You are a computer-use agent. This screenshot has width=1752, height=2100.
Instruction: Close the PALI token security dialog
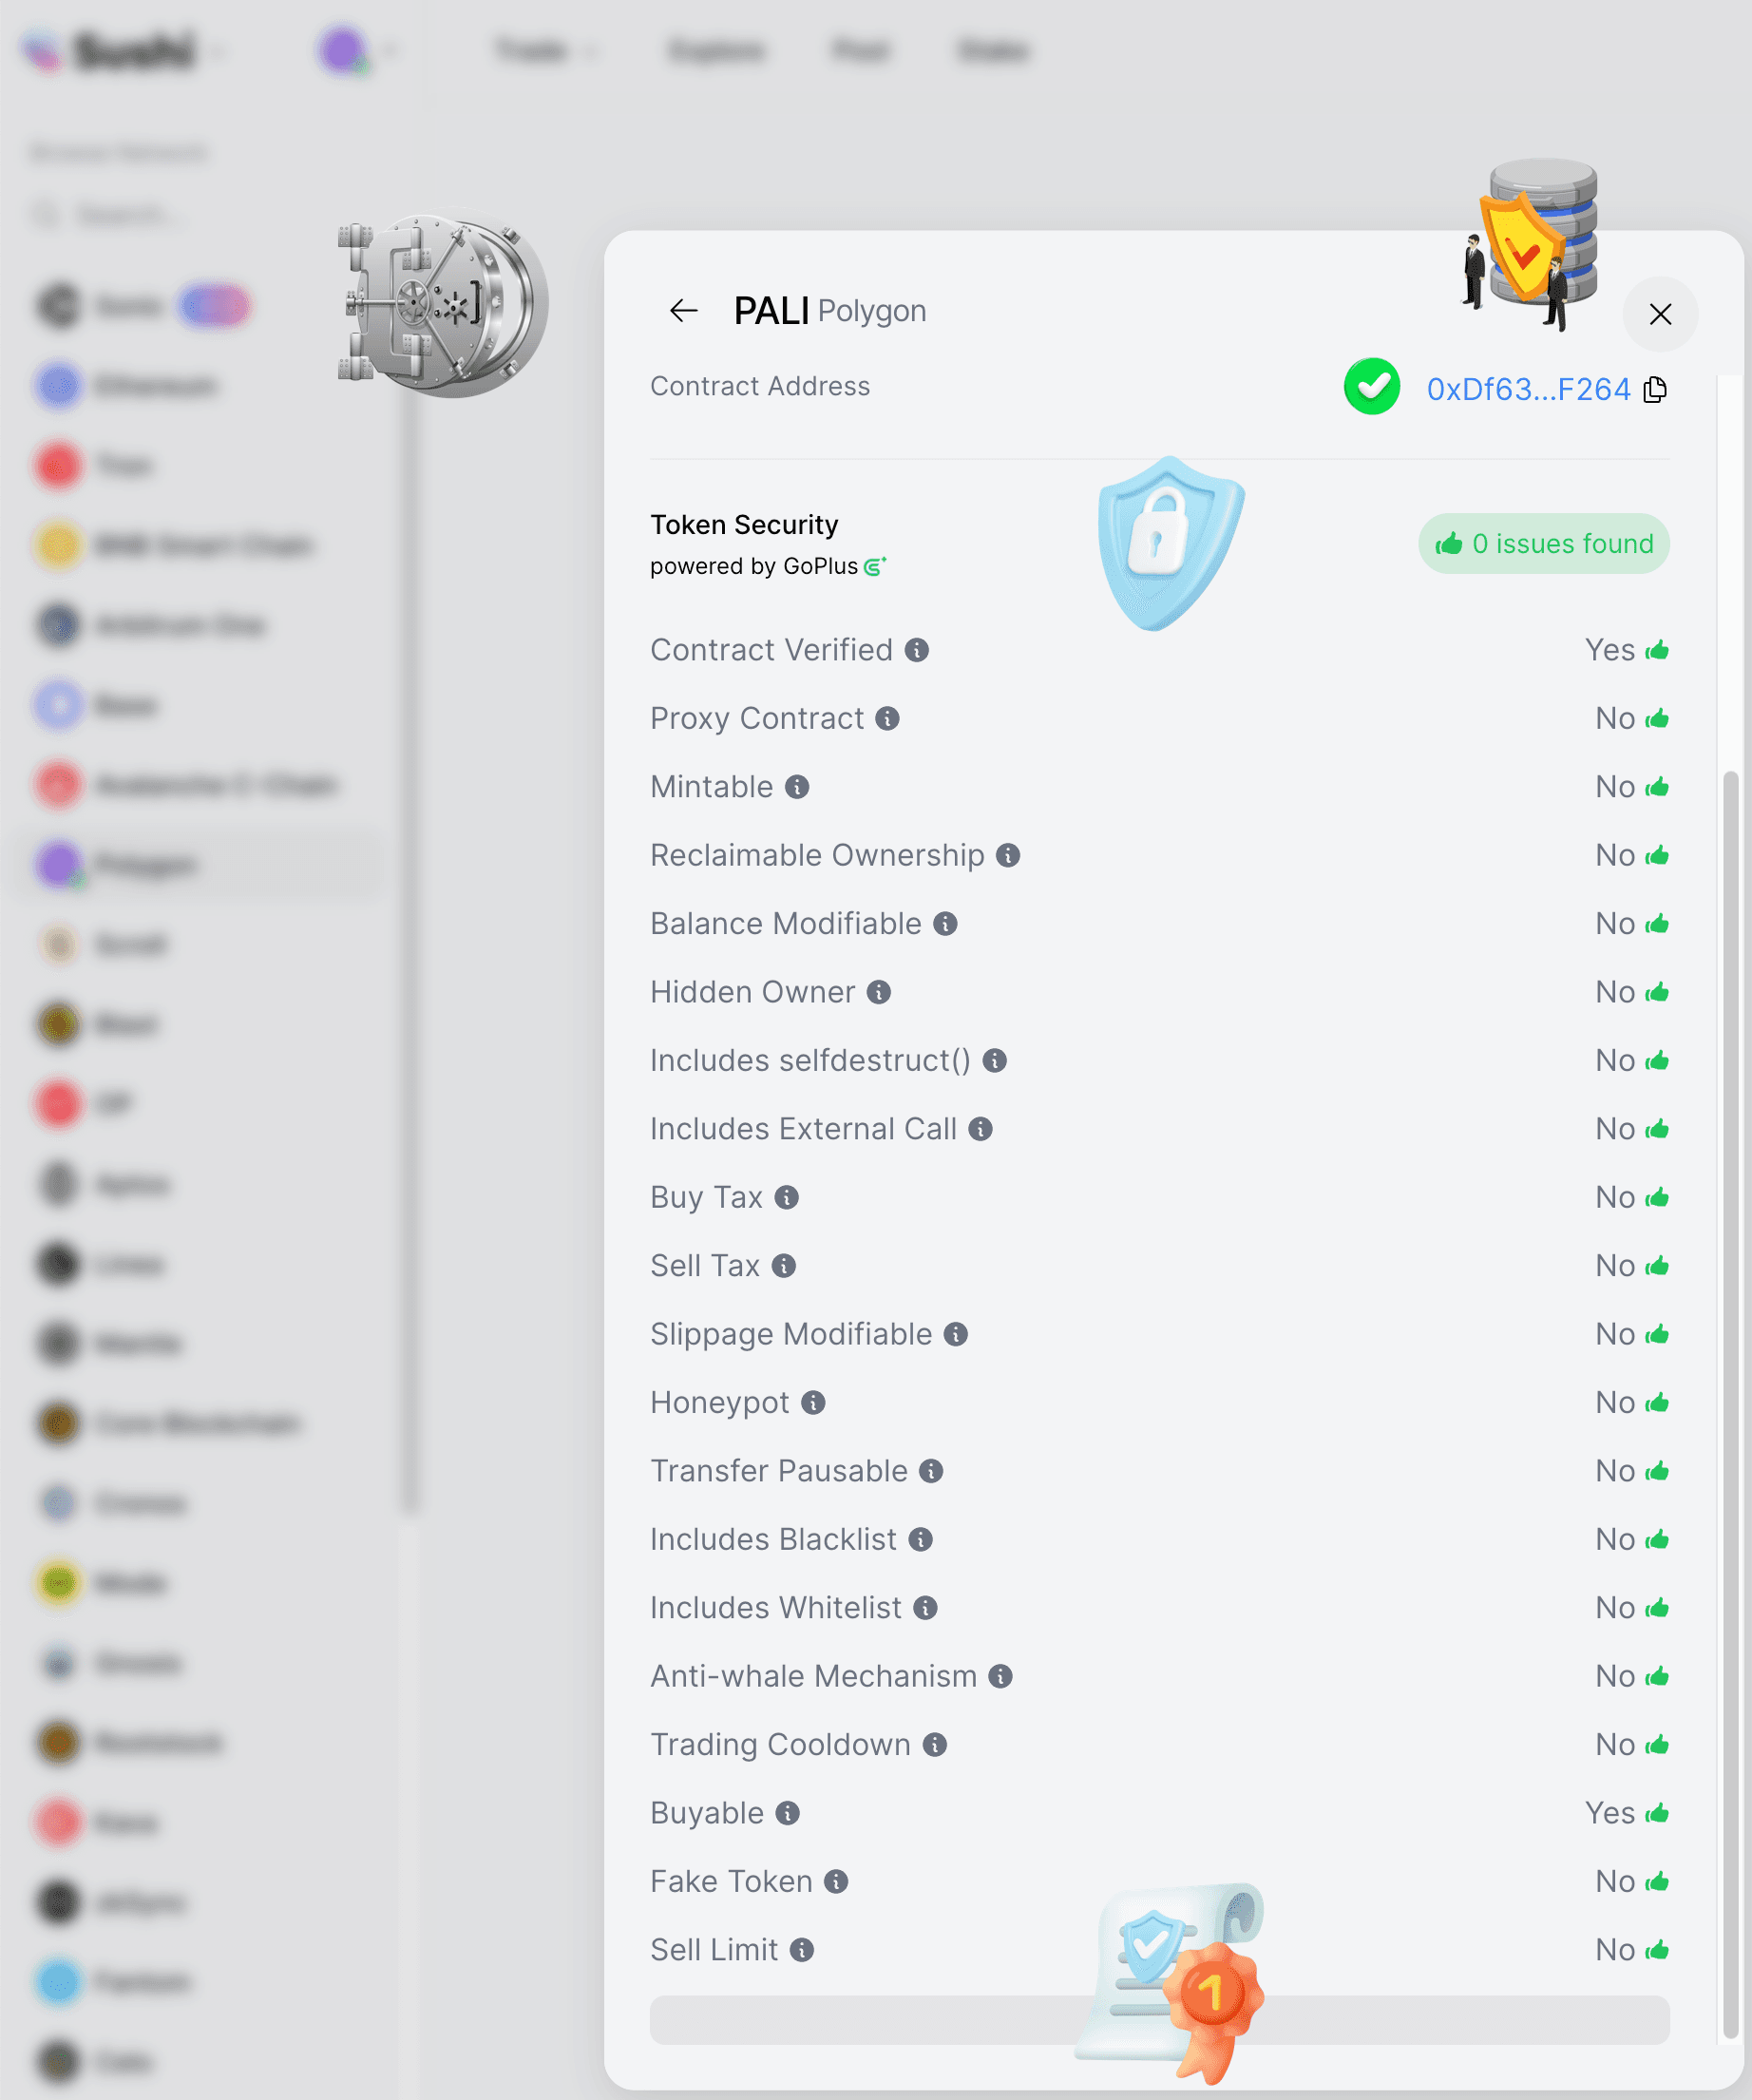click(1660, 314)
